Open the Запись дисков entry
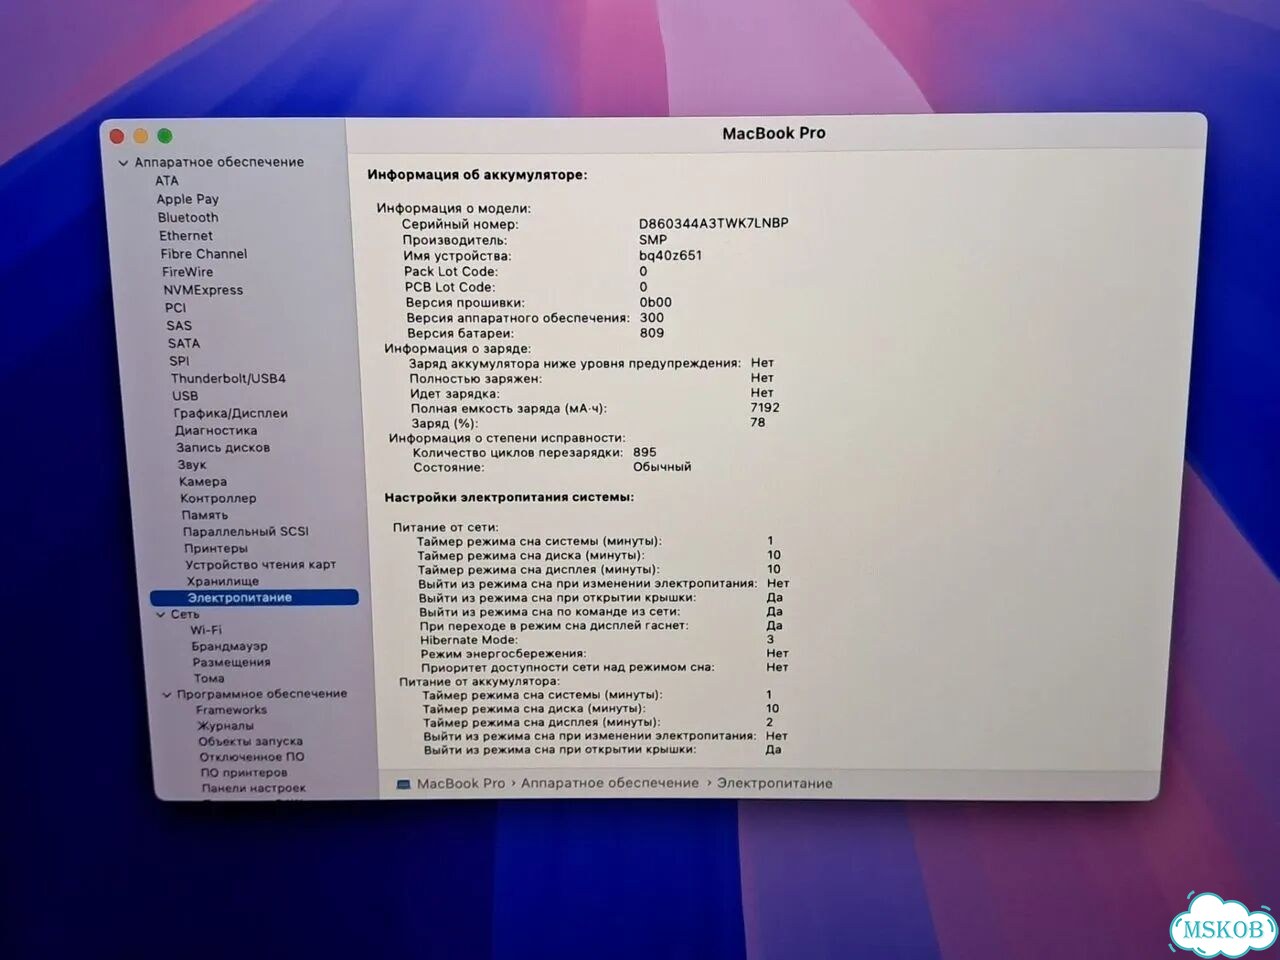The height and width of the screenshot is (960, 1280). coord(223,448)
